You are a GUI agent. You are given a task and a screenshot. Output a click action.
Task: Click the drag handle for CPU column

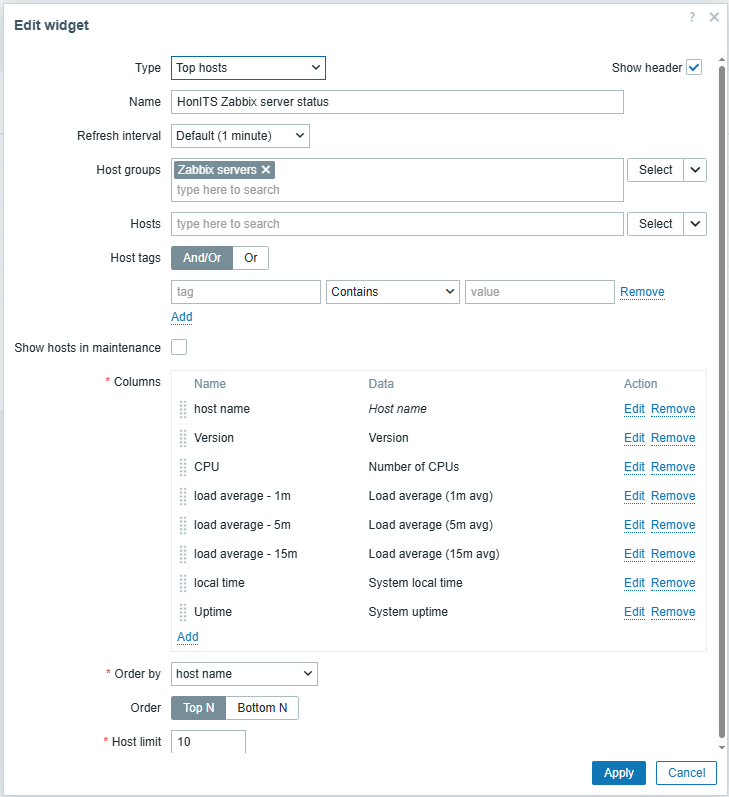point(183,467)
